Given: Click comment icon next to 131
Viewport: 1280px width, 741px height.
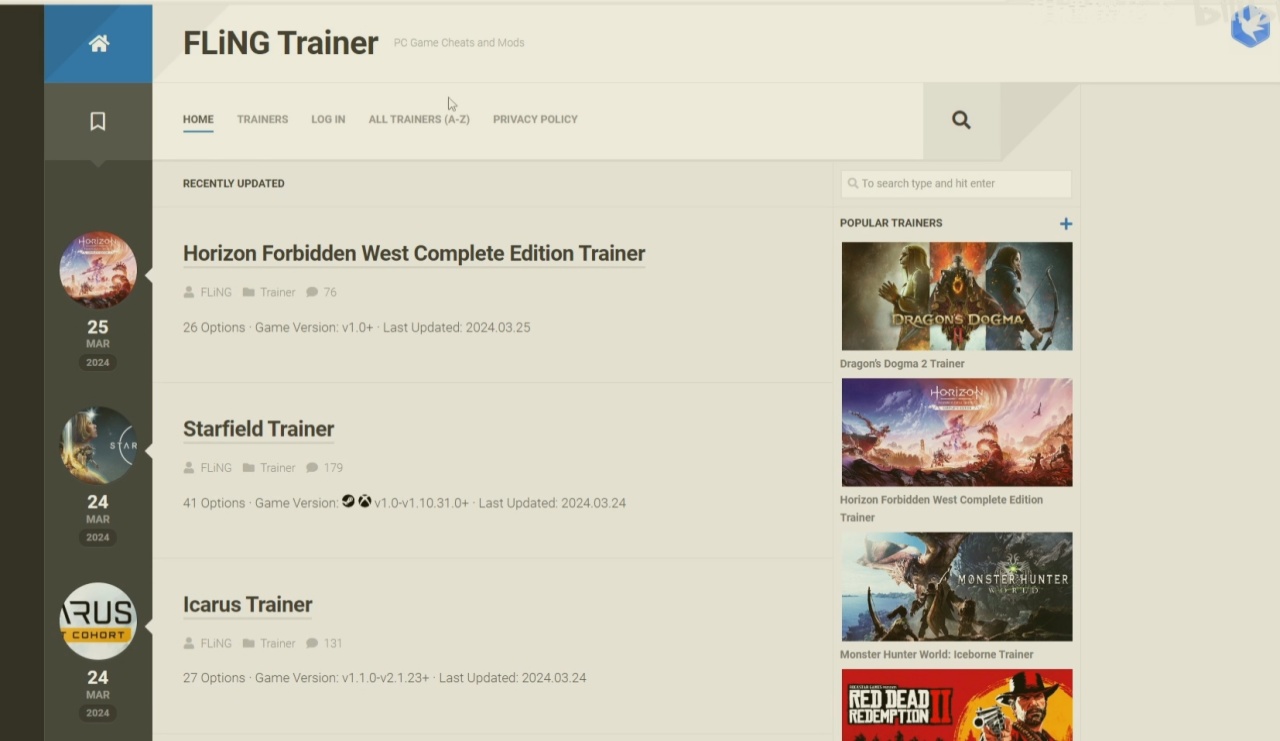Looking at the screenshot, I should (312, 643).
